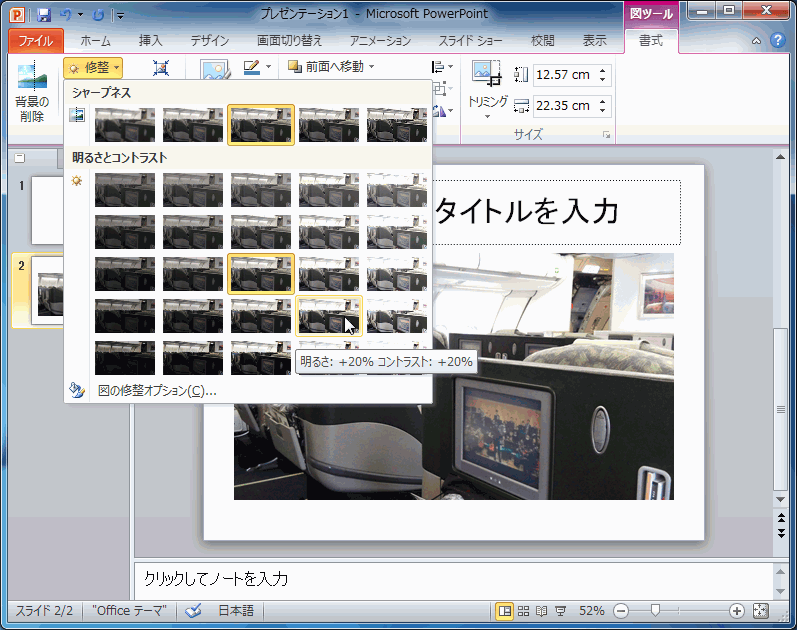797x630 pixels.
Task: Switch to the ホーム tab
Action: [x=96, y=41]
